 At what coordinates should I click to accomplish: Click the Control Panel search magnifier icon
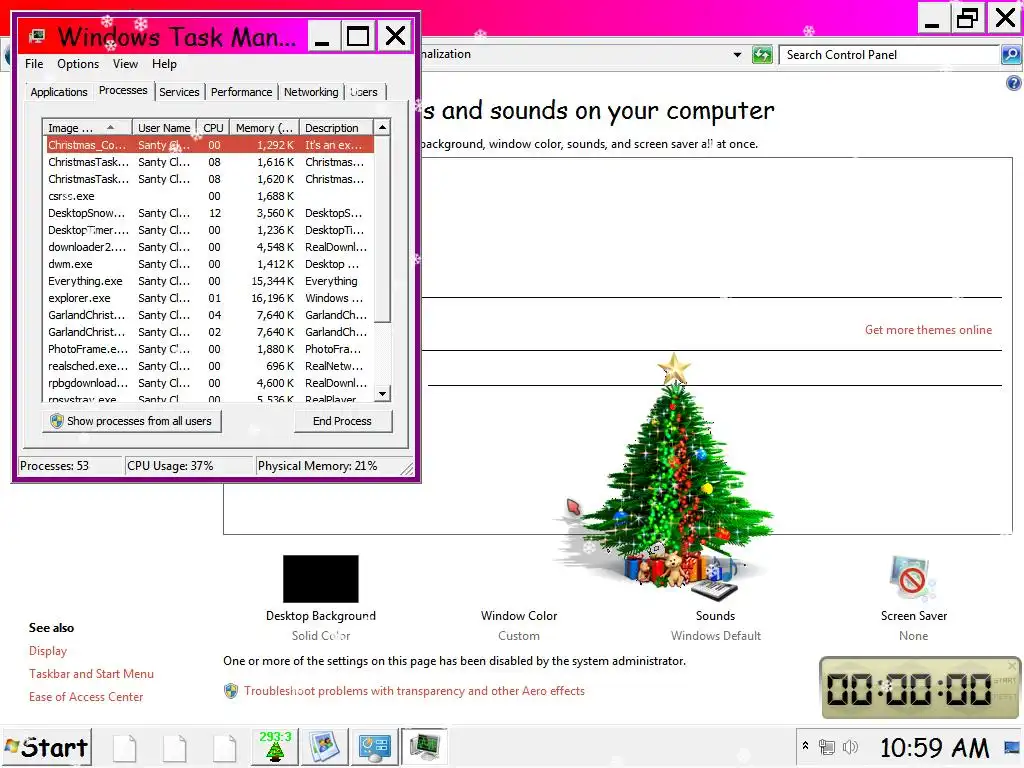click(1010, 55)
